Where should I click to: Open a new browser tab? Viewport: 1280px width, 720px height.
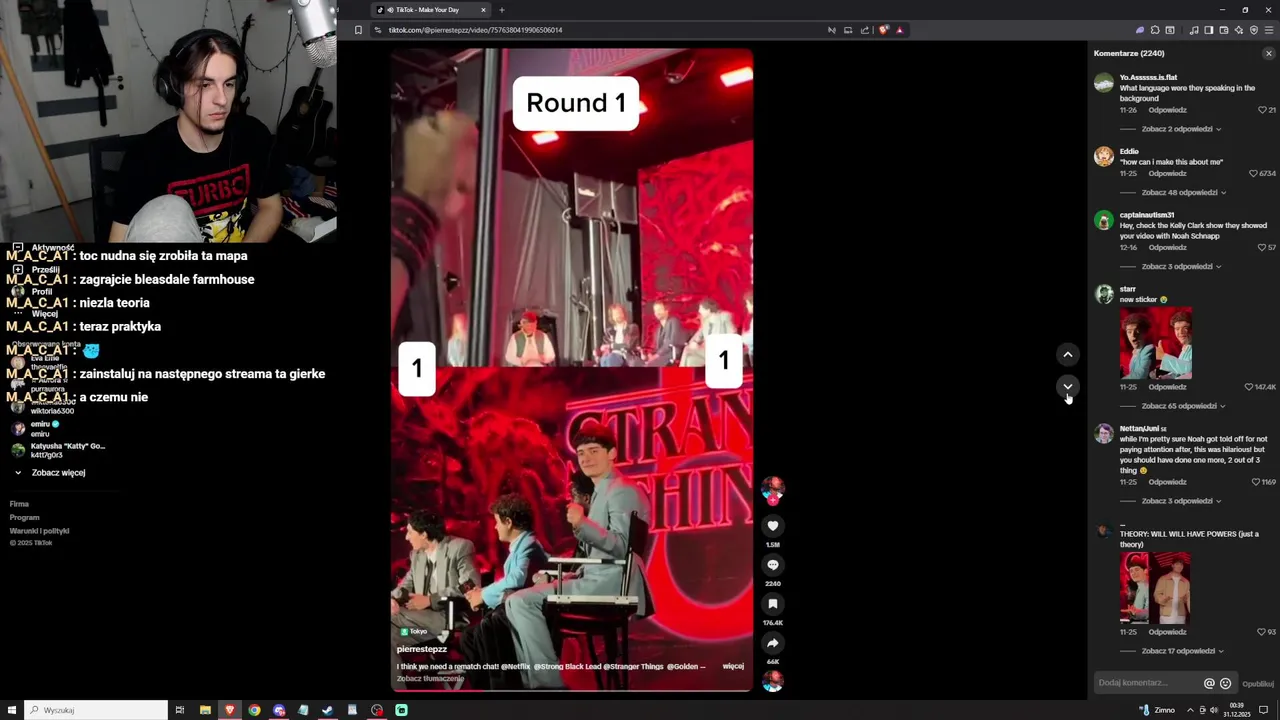(502, 10)
